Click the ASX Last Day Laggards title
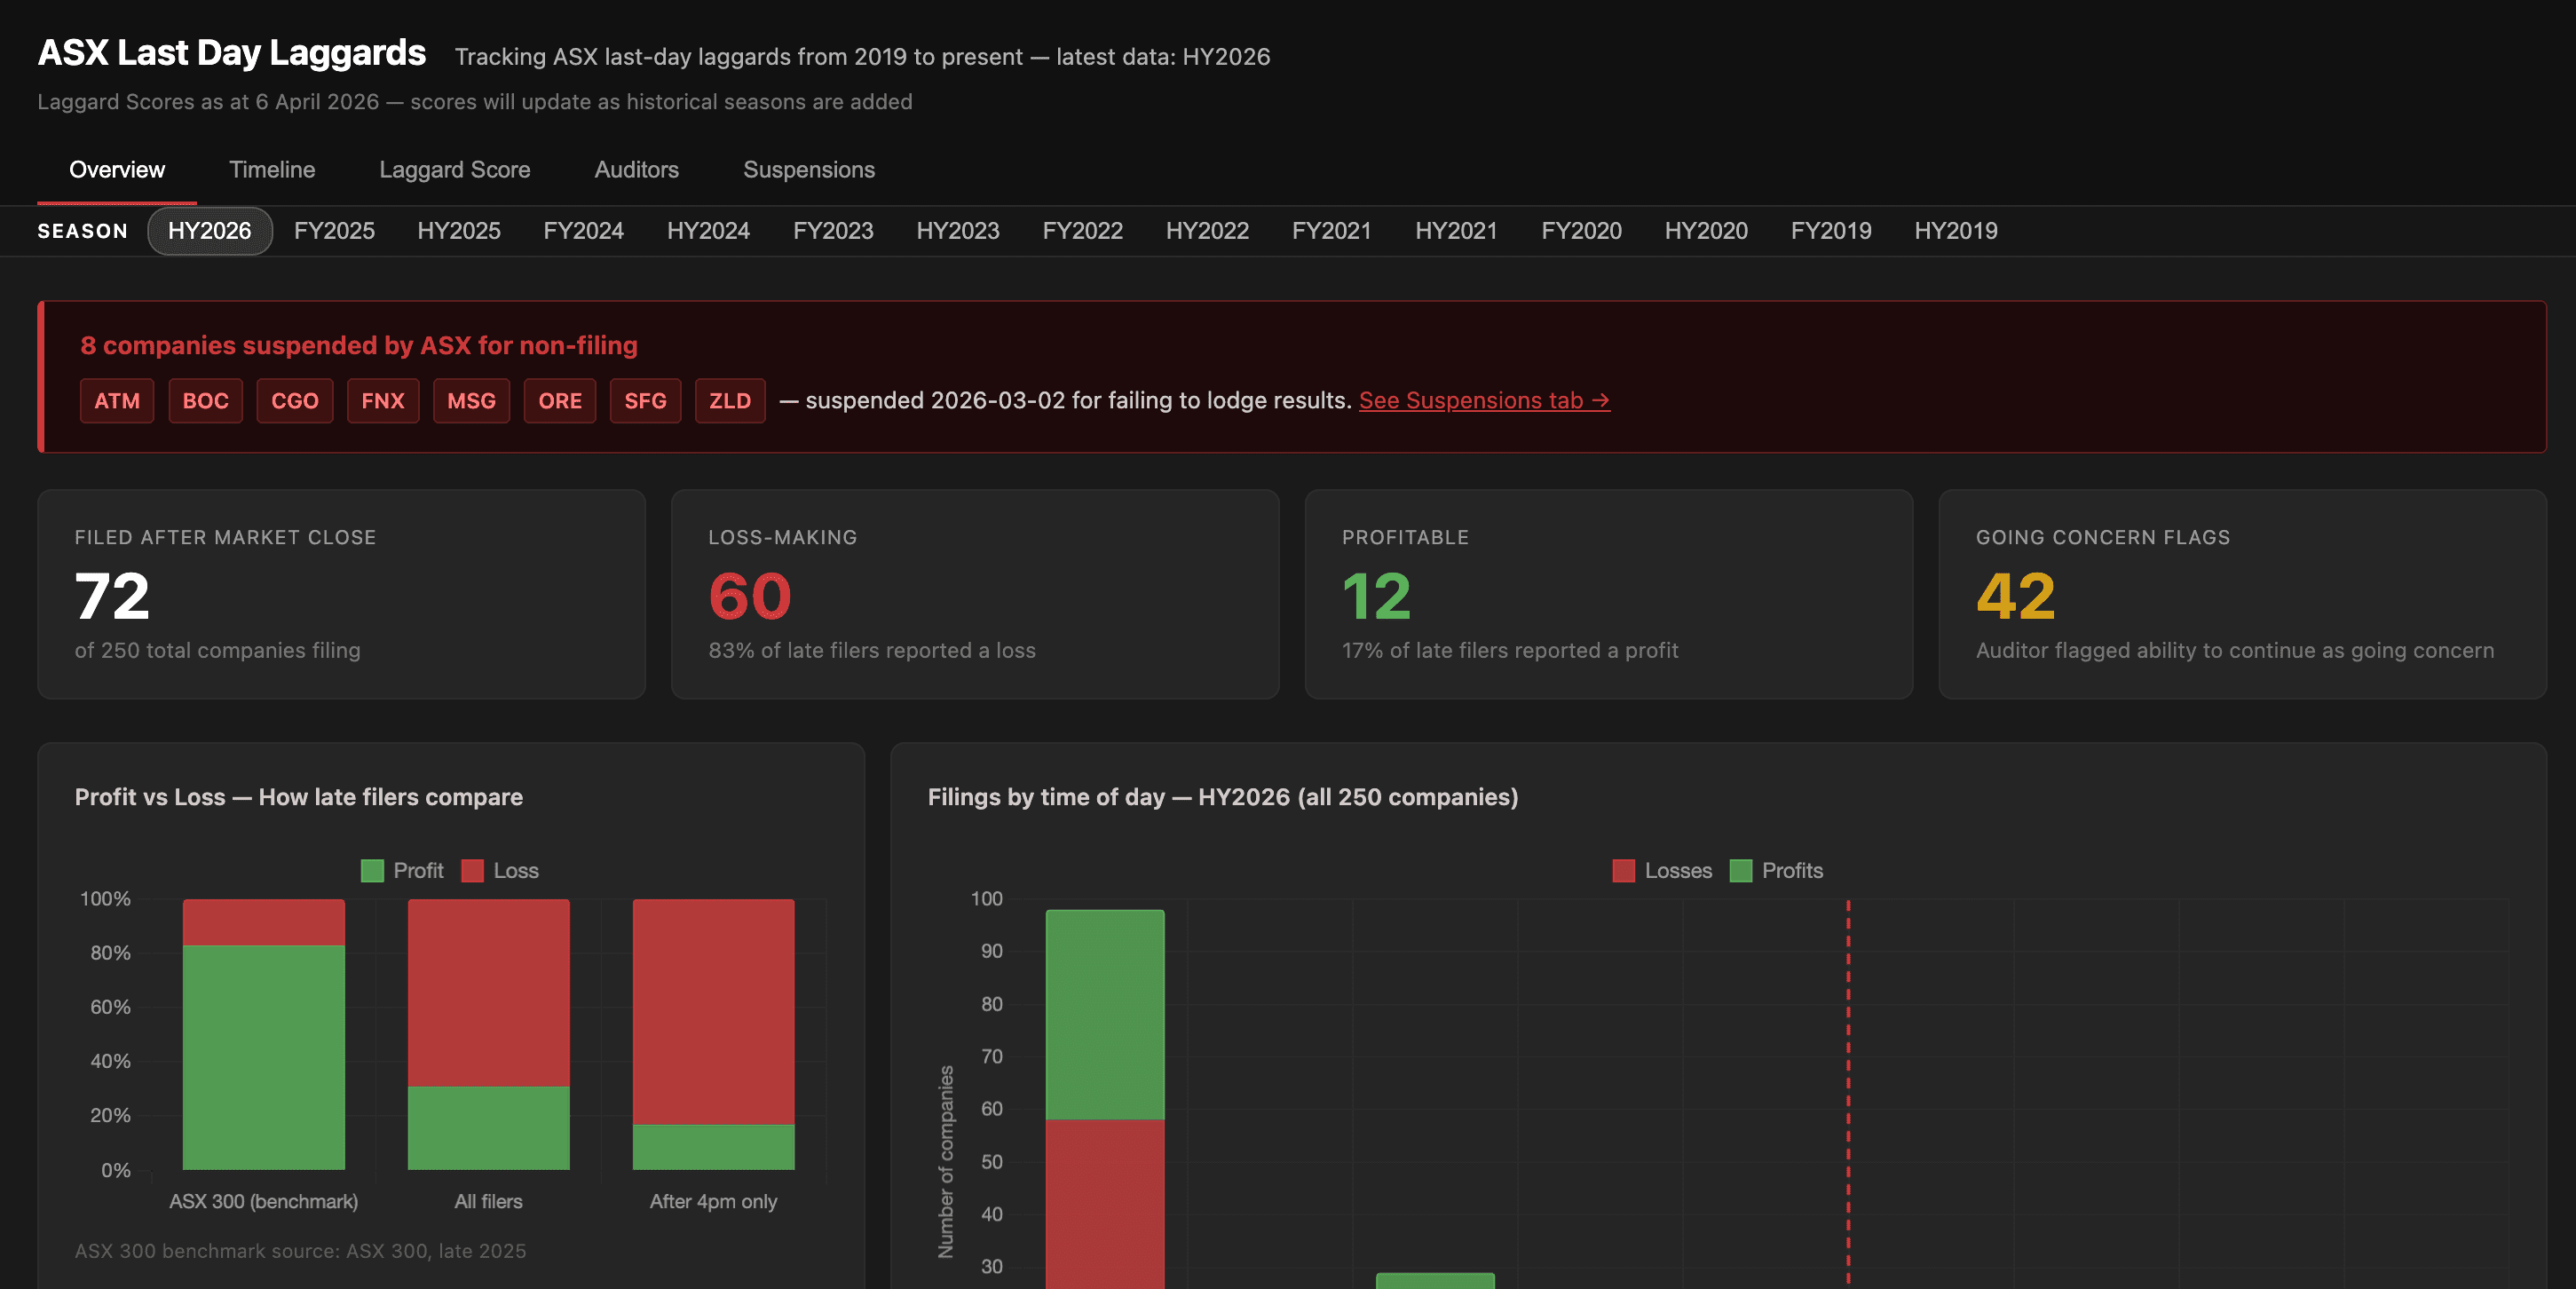This screenshot has width=2576, height=1289. 232,53
